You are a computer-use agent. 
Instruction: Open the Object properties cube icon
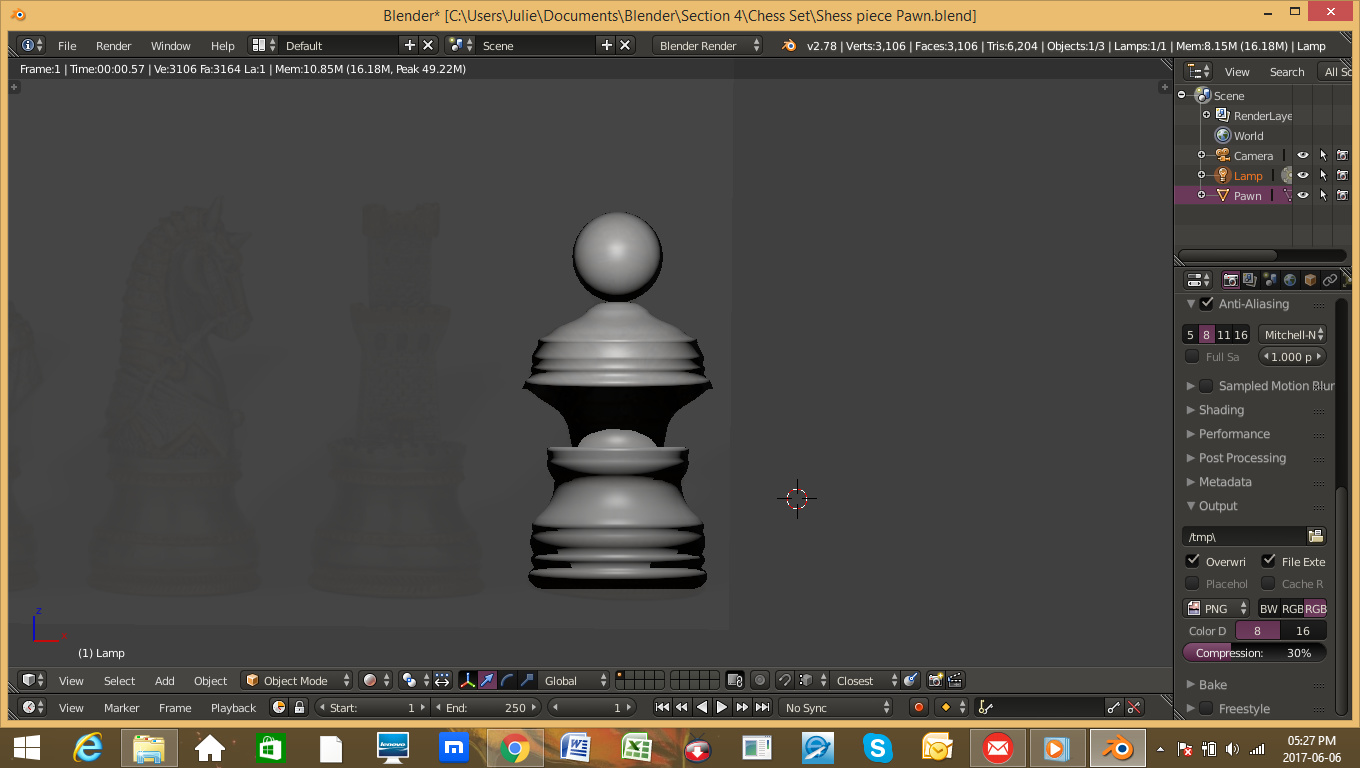(x=1310, y=280)
